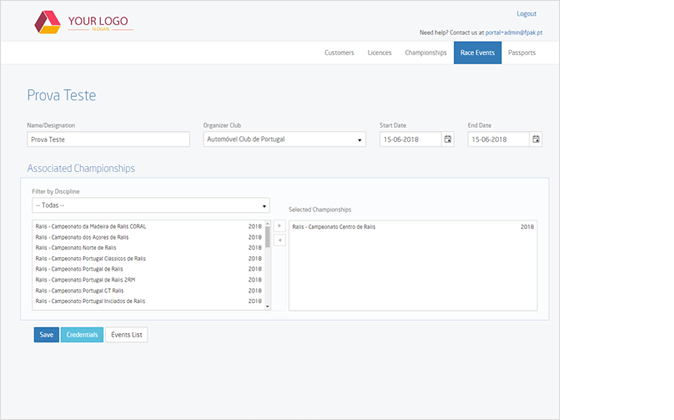Open the Start Date calendar picker
674x420 pixels.
tap(448, 139)
